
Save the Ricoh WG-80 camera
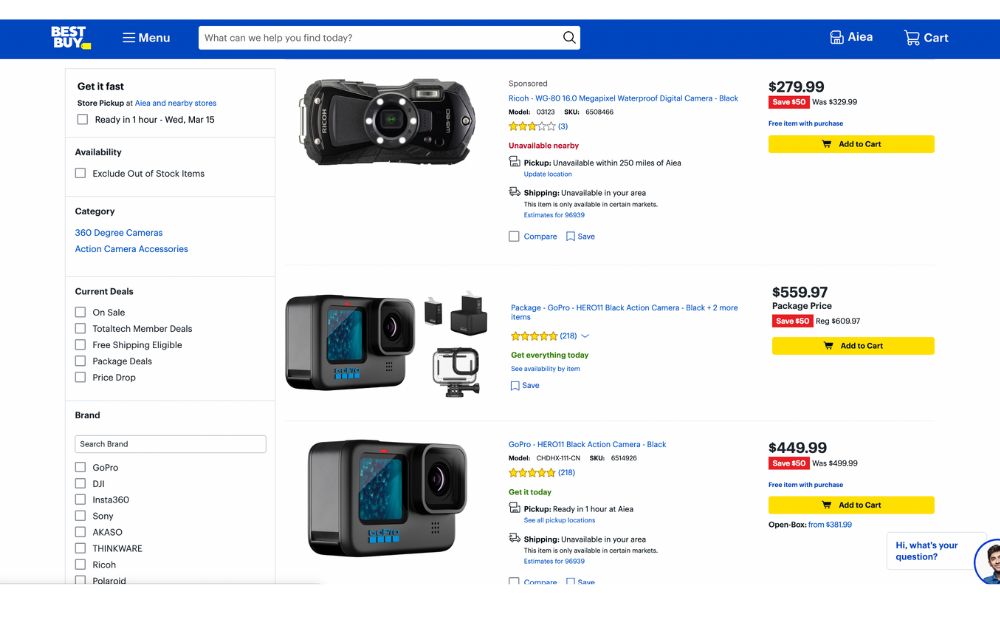pyautogui.click(x=571, y=237)
